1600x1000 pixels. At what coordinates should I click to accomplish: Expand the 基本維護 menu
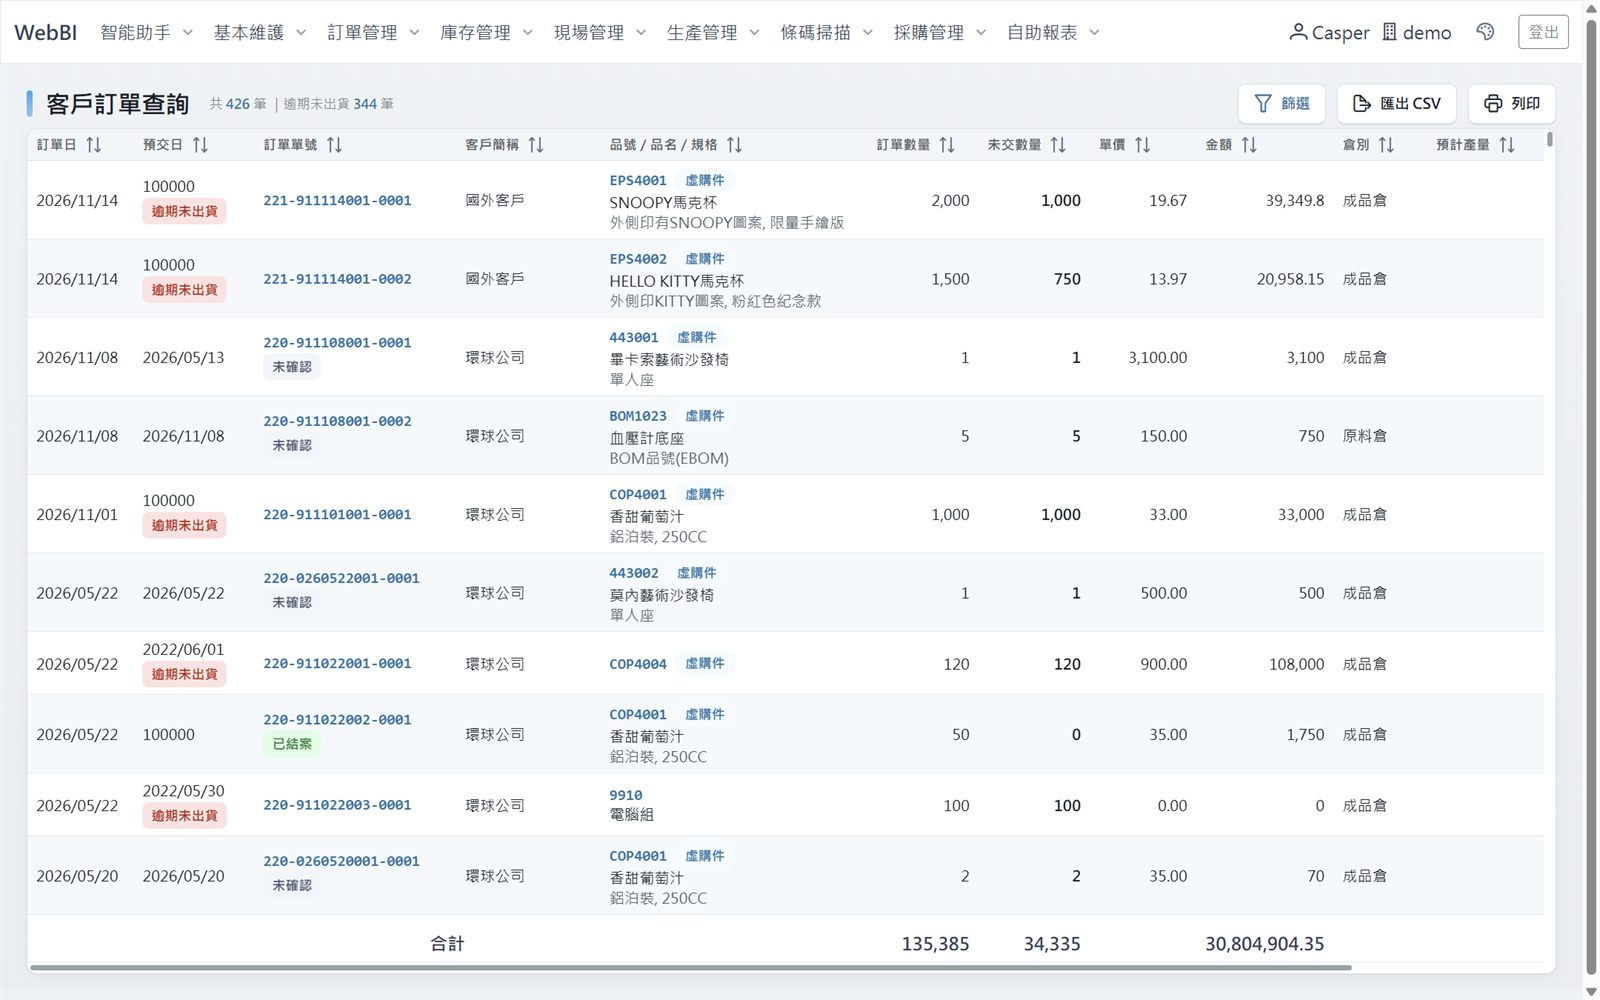pyautogui.click(x=260, y=32)
